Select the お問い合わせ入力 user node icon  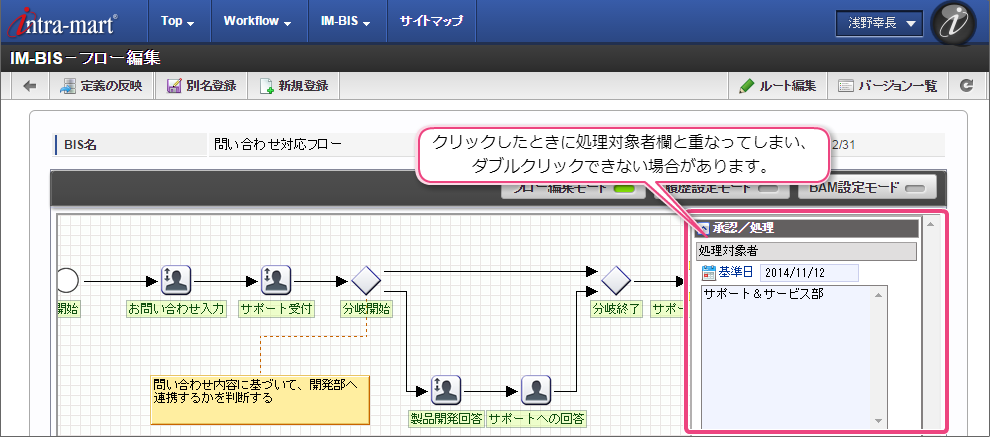pos(176,280)
